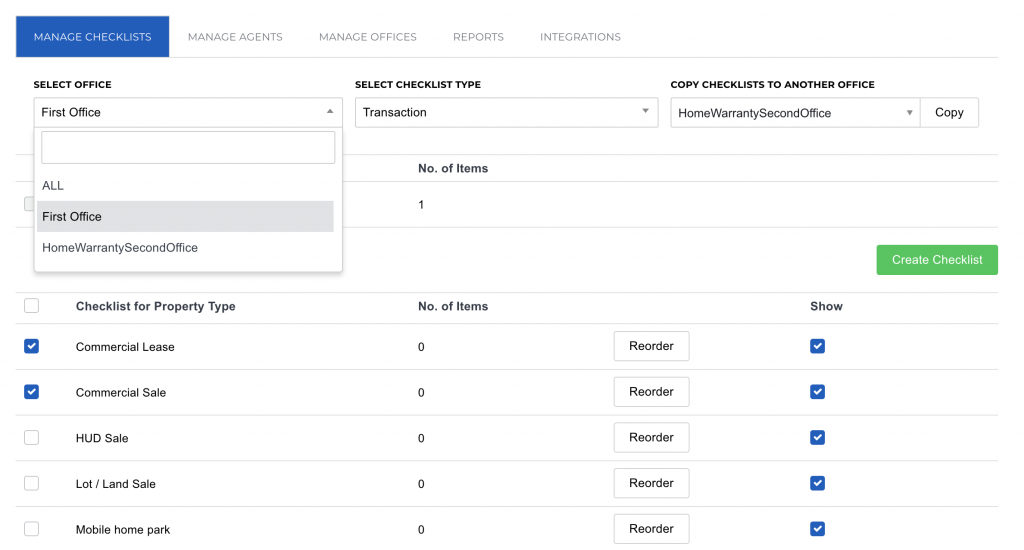Screen dimensions: 1024x550
Task: Click the Create Checklist button
Action: 937,260
